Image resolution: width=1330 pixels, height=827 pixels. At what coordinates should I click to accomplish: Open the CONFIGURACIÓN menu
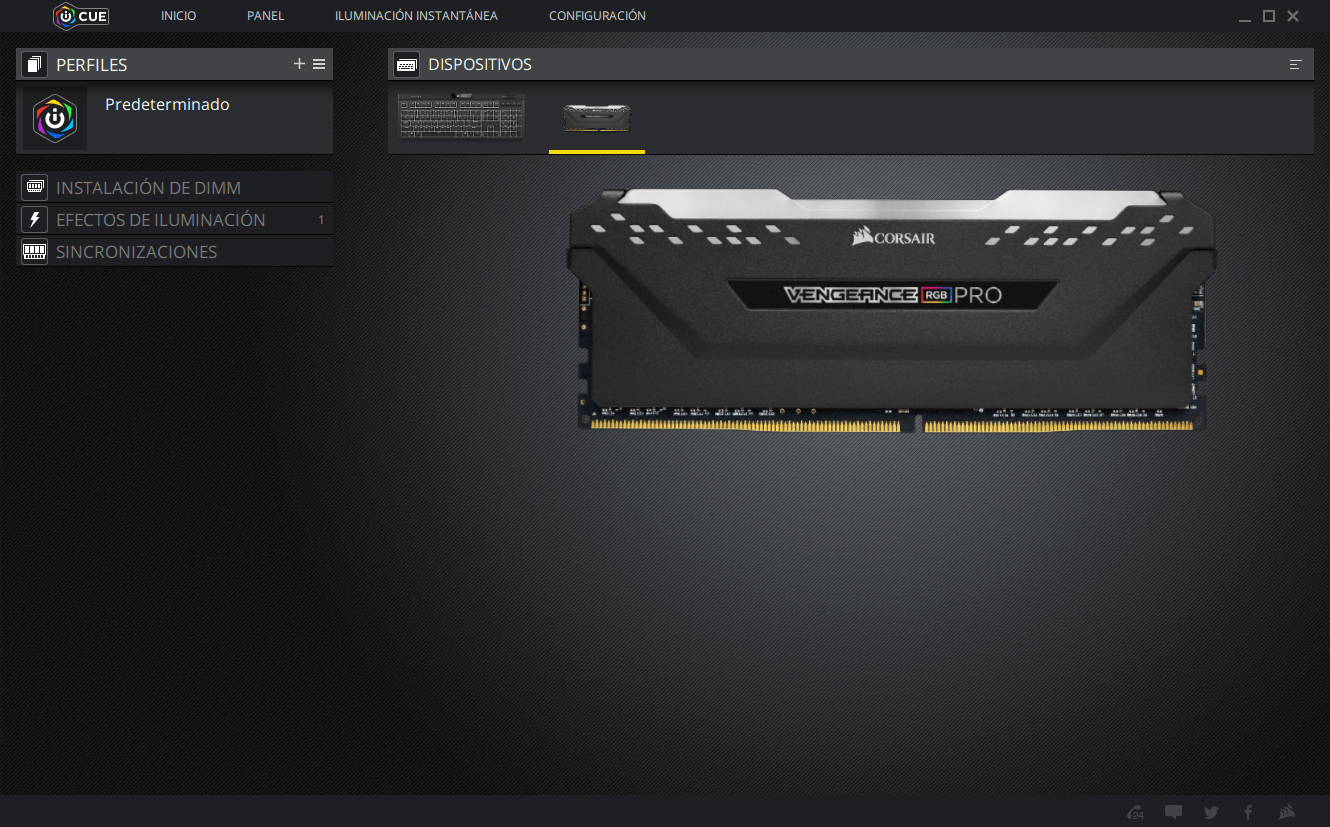coord(597,16)
